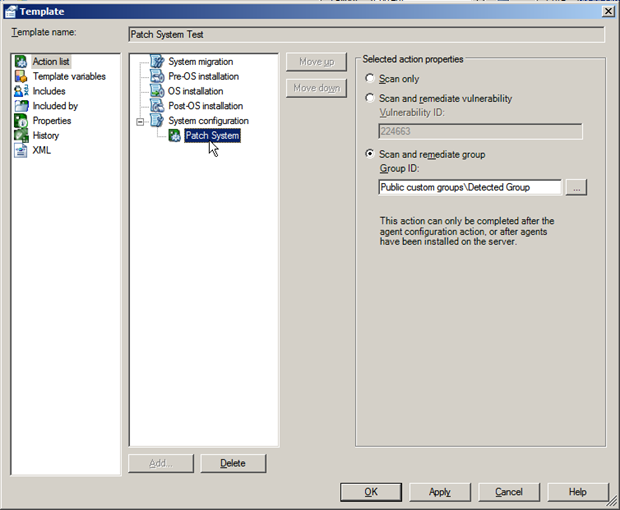Select the Scan only radio option
The height and width of the screenshot is (510, 620).
pyautogui.click(x=370, y=78)
